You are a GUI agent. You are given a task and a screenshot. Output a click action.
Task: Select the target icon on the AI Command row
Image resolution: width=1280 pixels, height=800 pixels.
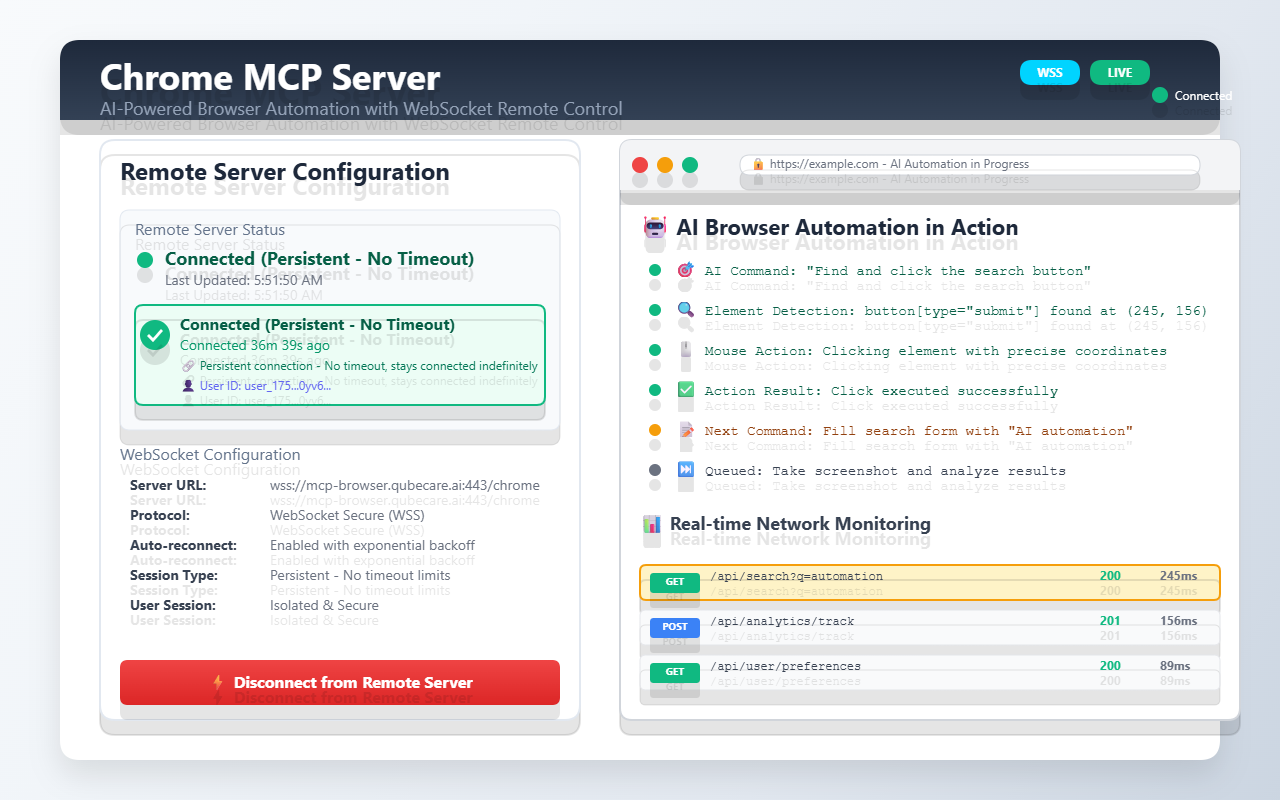(x=685, y=270)
